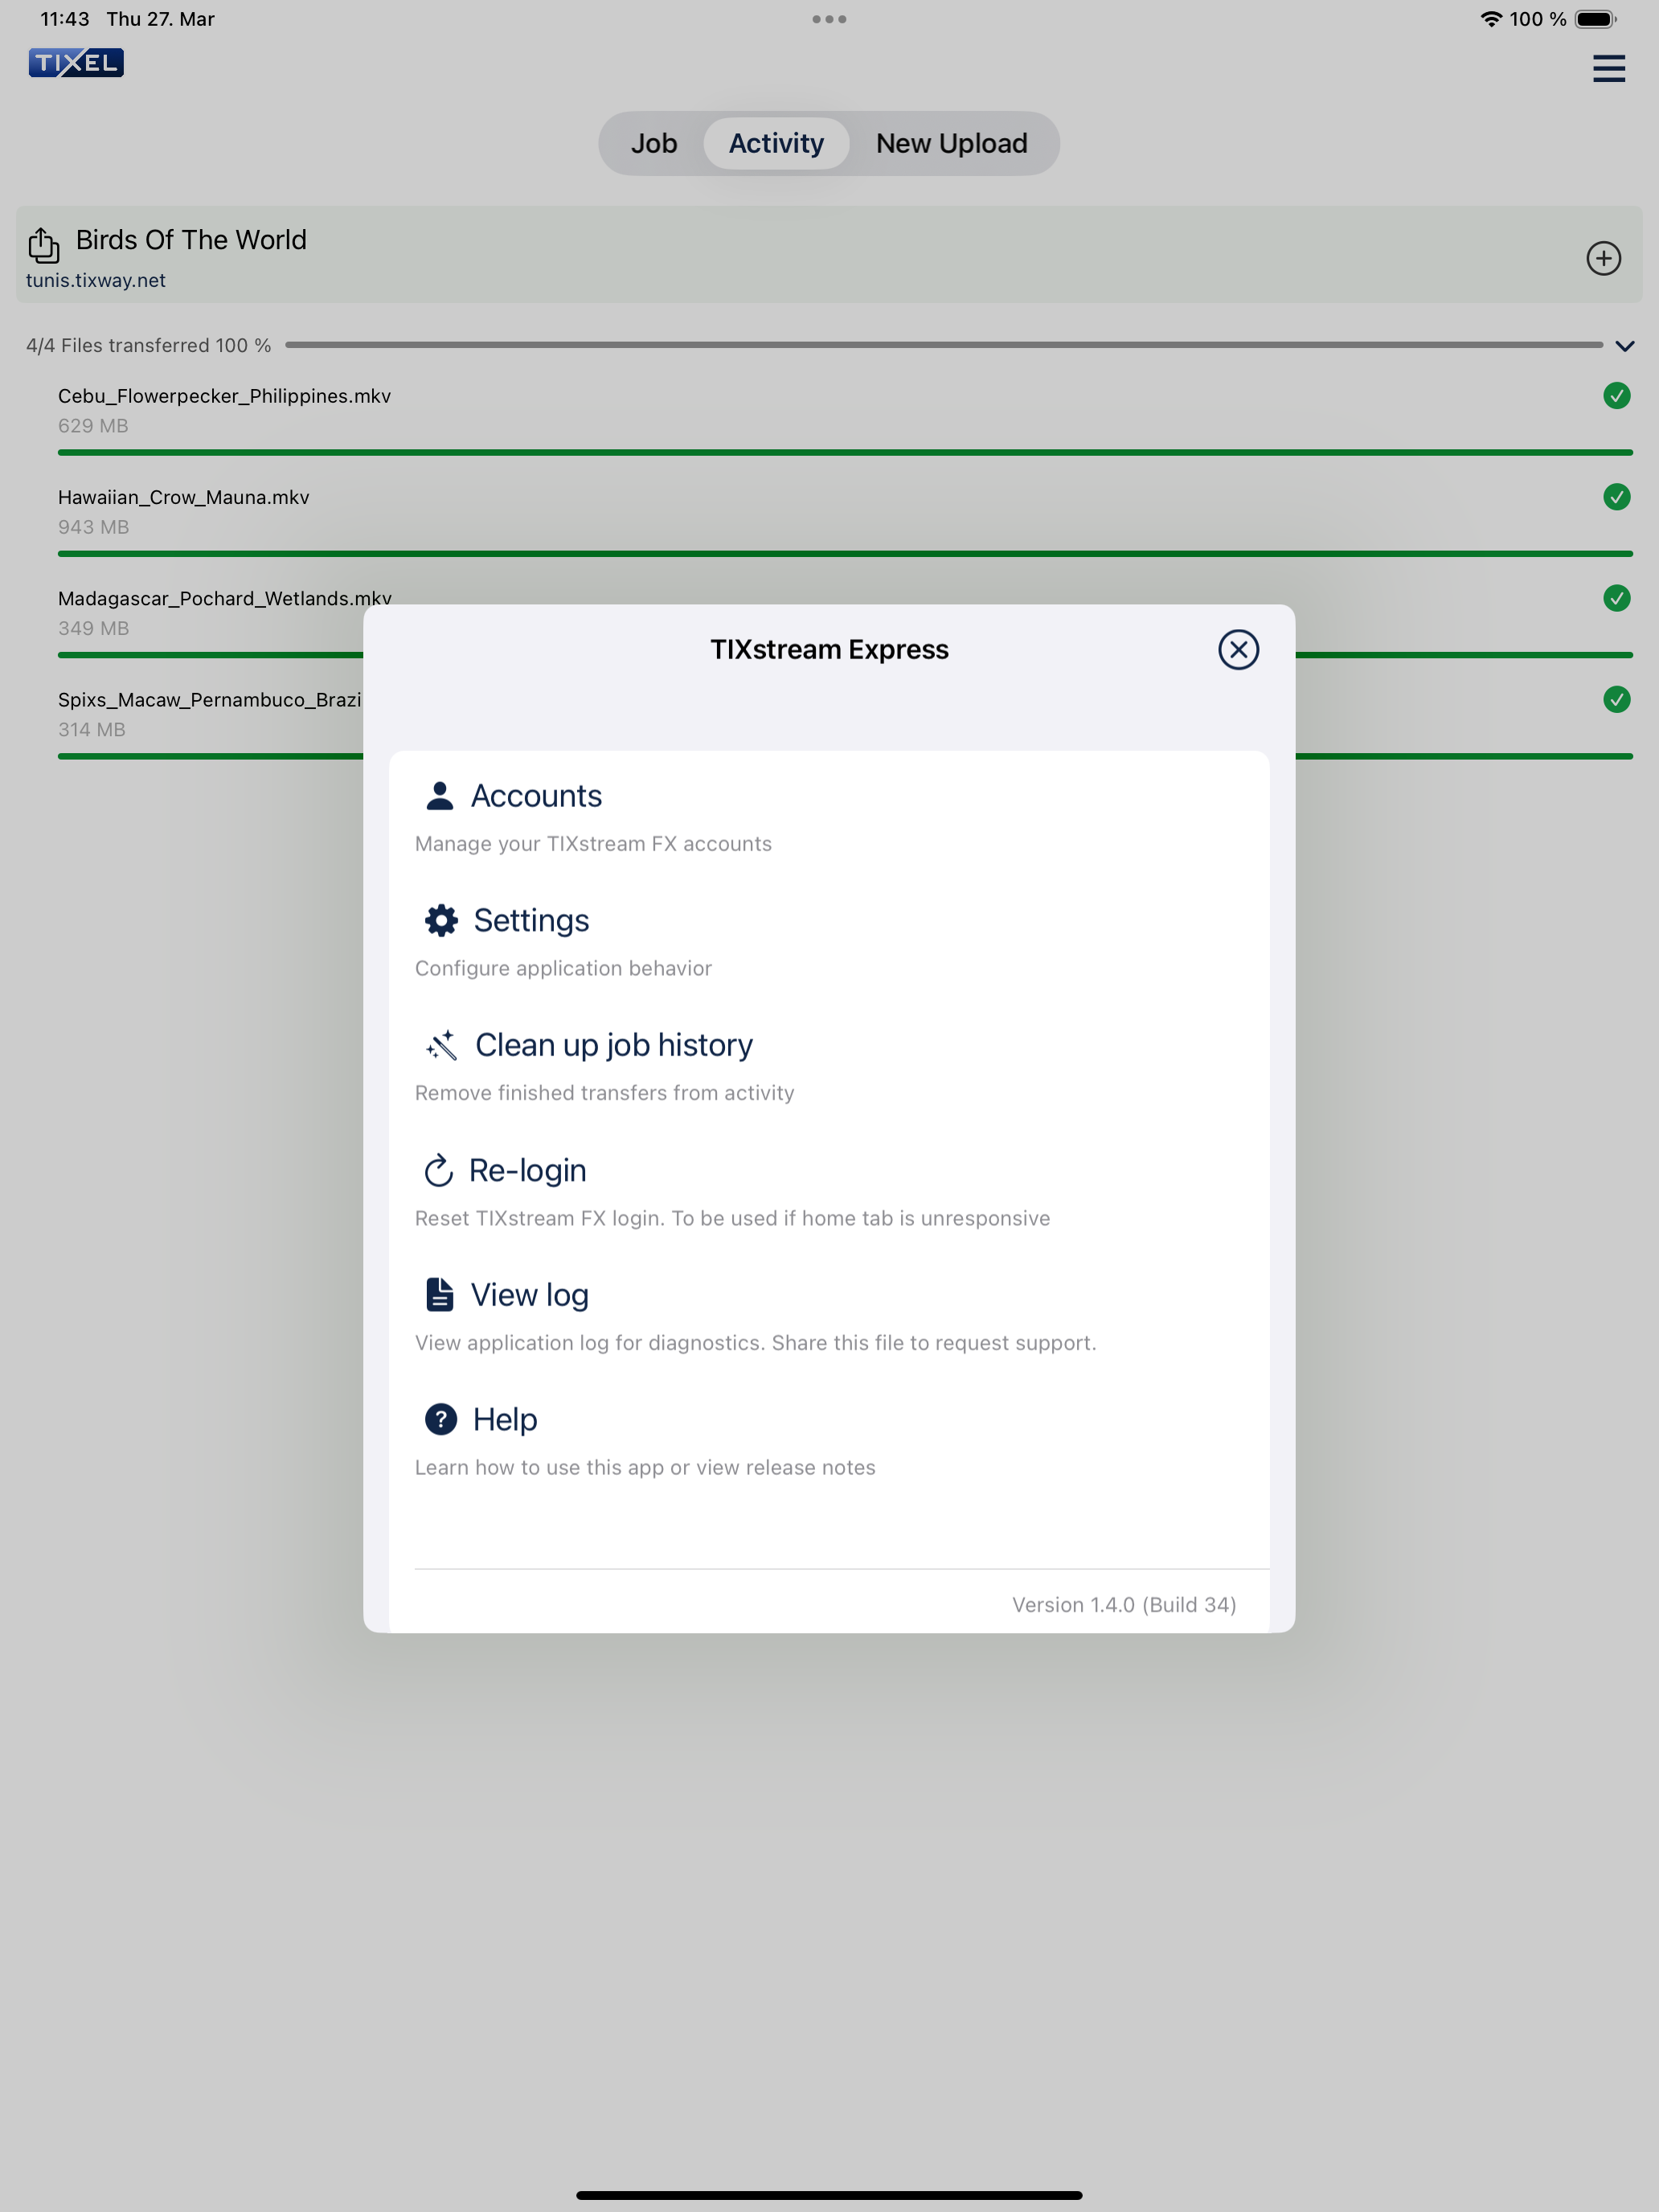
Task: Click the Accounts person icon
Action: click(x=440, y=796)
